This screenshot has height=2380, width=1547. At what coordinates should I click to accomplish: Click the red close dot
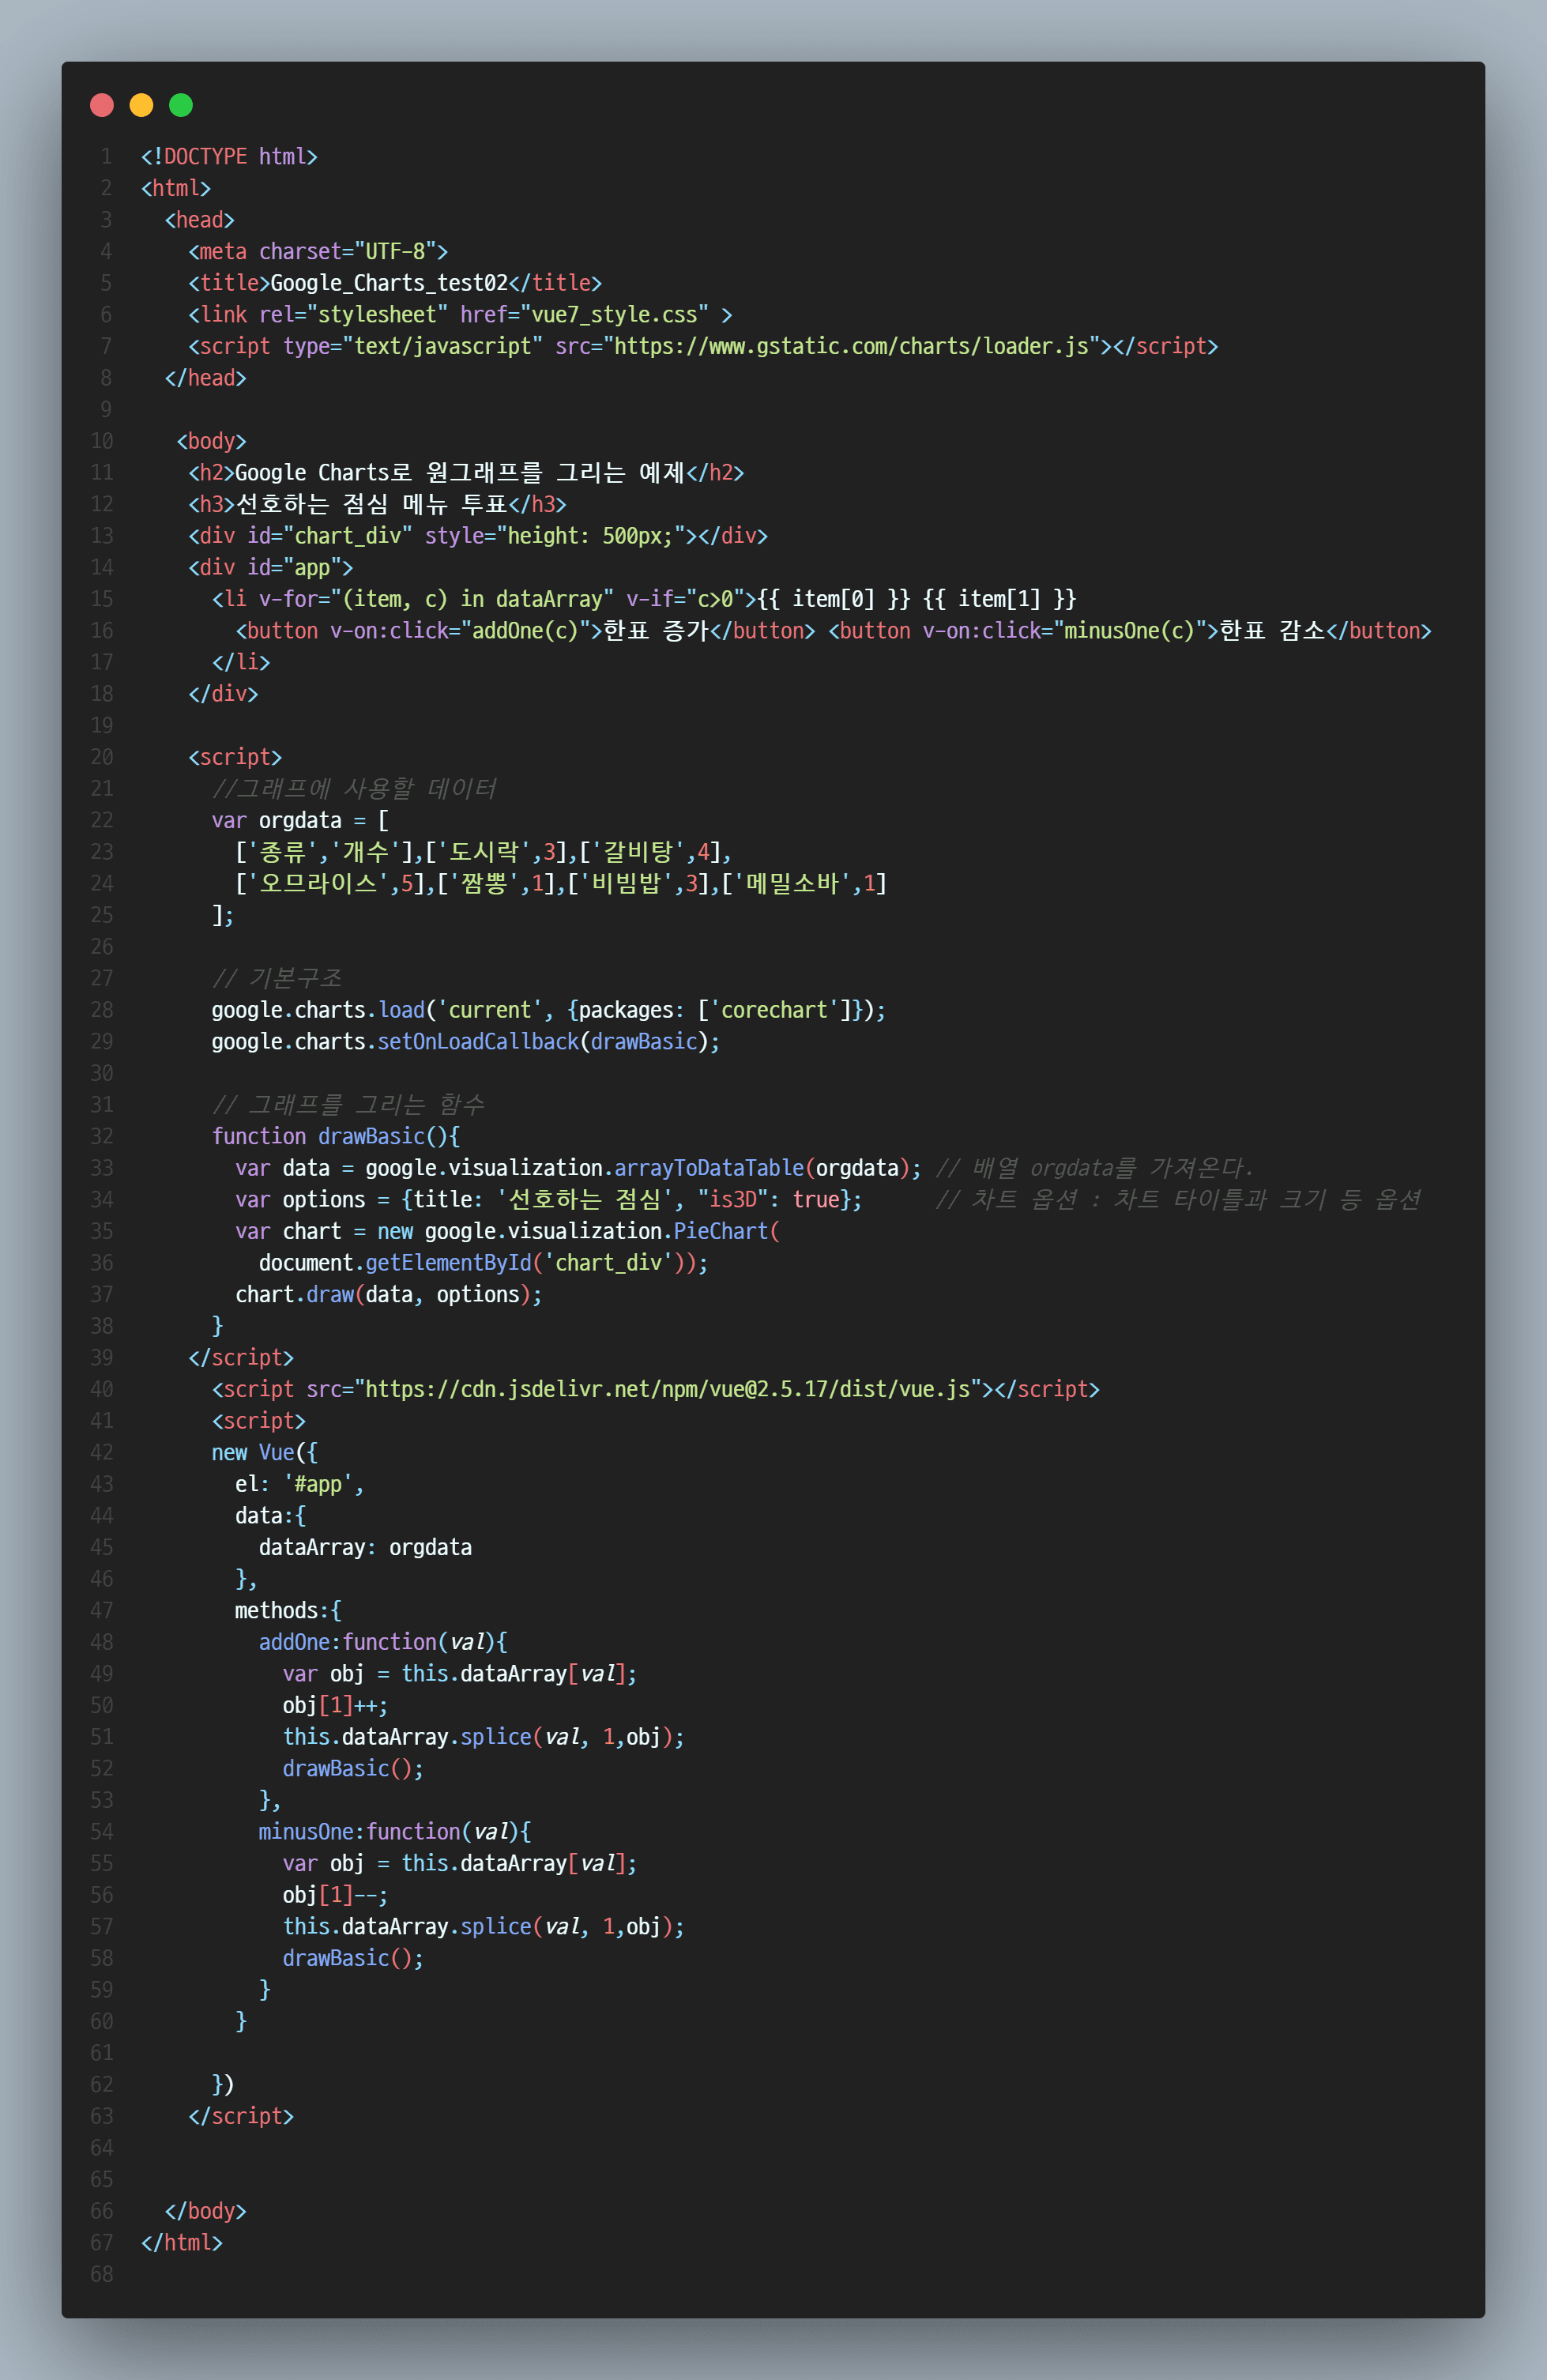pyautogui.click(x=102, y=105)
